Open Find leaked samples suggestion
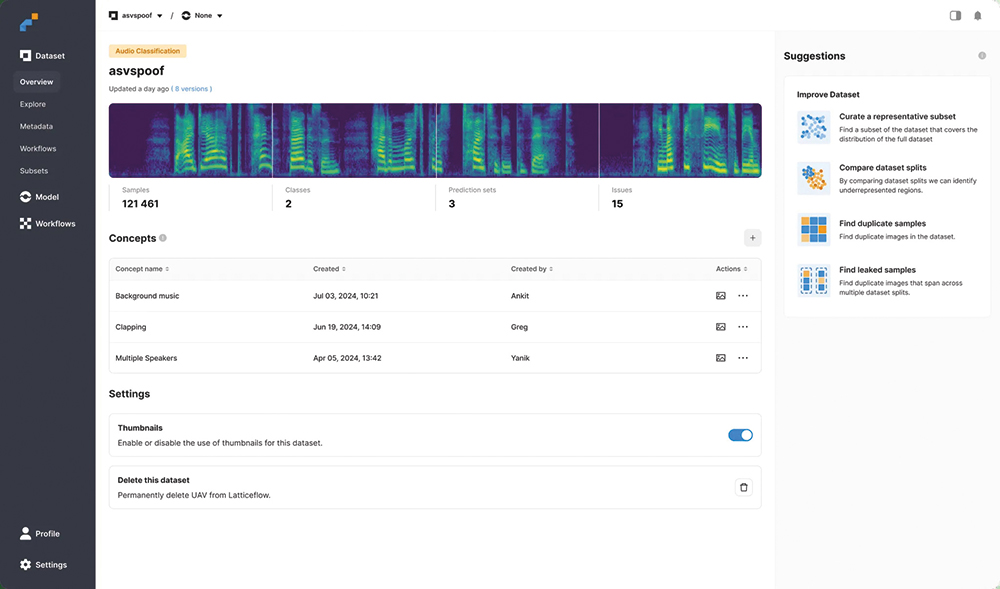The image size is (1000, 589). click(x=887, y=280)
